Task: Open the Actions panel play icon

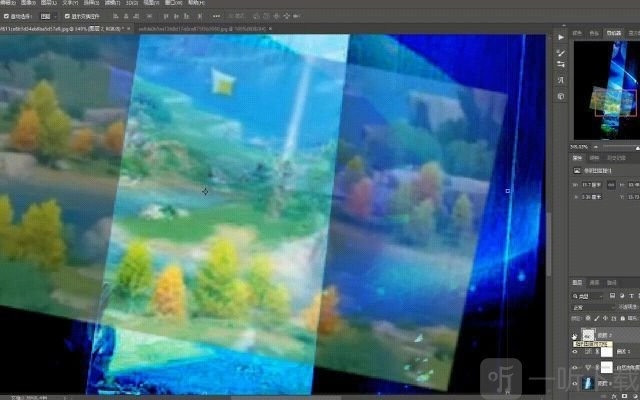Action: [x=561, y=35]
